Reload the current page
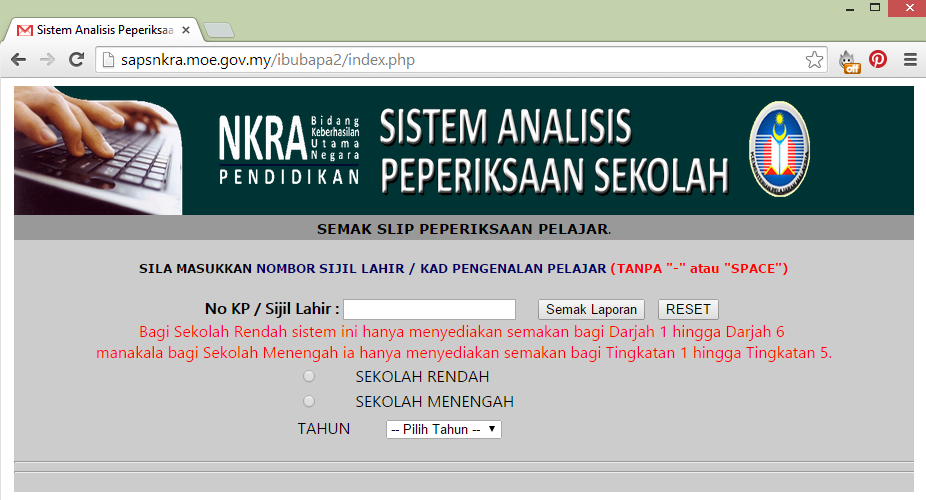This screenshot has height=500, width=926. pyautogui.click(x=76, y=60)
